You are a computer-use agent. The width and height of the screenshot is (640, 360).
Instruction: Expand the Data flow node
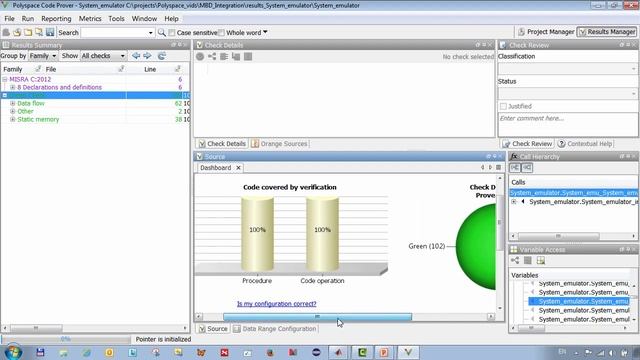point(13,103)
